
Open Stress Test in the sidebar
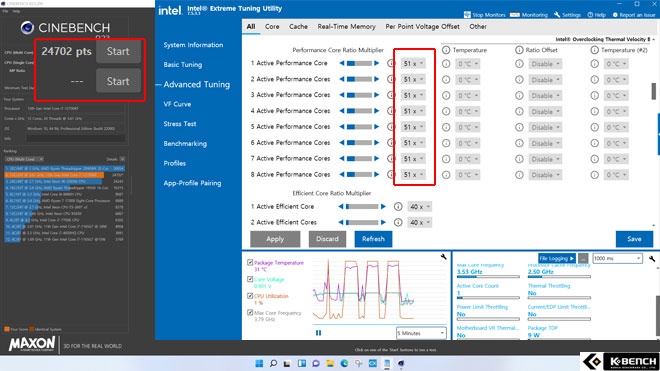pos(180,124)
